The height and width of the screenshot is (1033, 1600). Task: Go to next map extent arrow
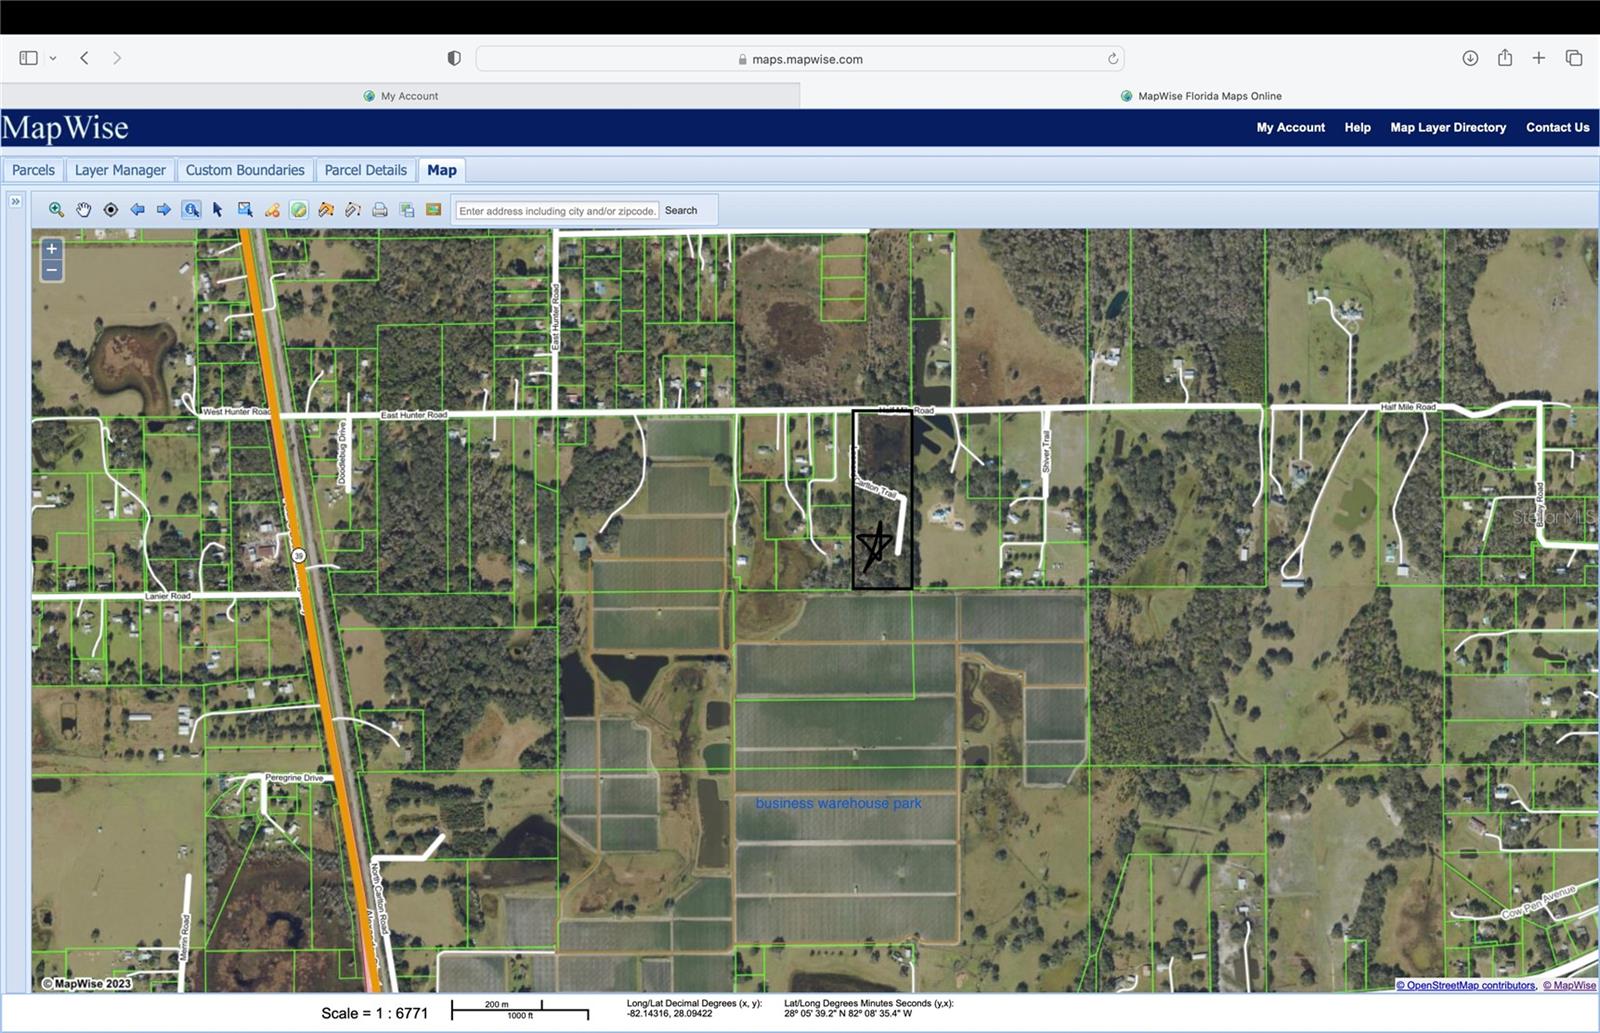pos(164,210)
